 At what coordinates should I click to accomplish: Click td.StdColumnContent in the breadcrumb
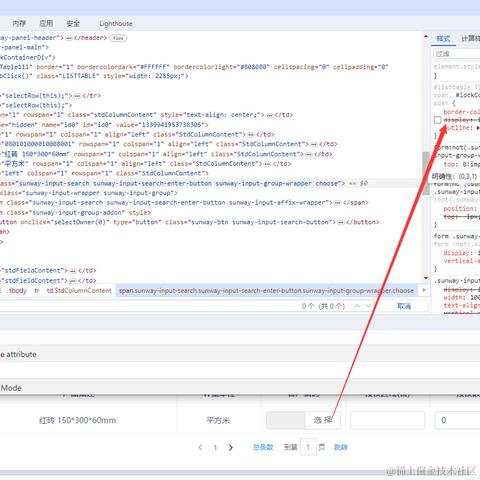(x=79, y=291)
